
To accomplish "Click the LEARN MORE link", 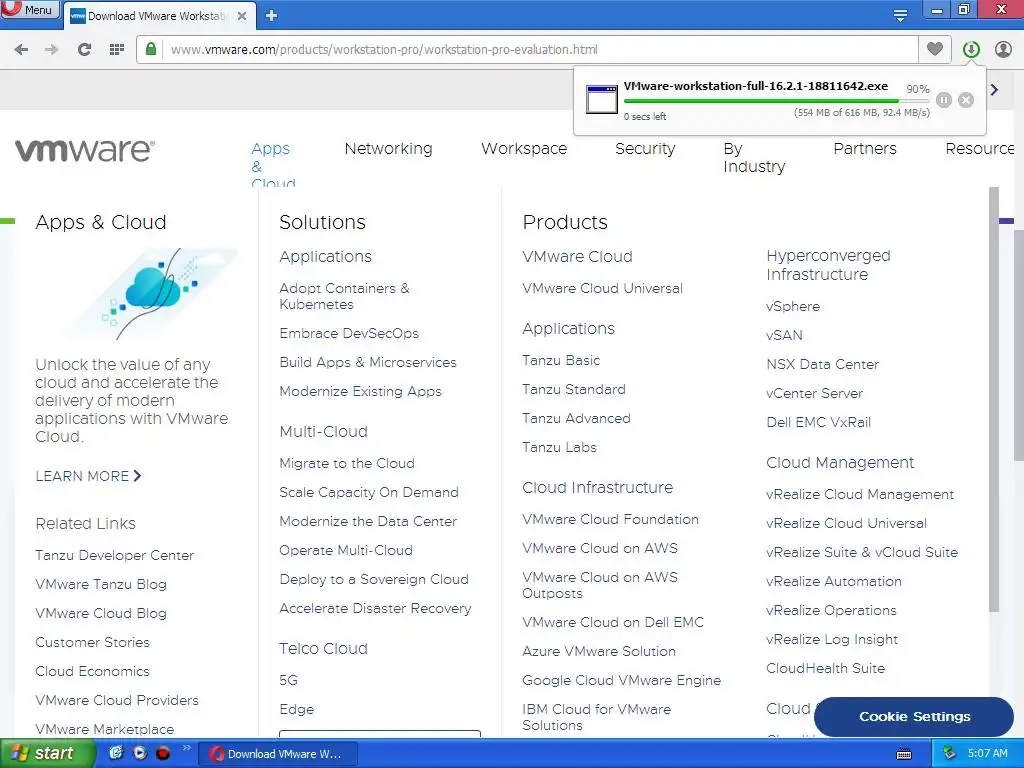I will pyautogui.click(x=88, y=476).
